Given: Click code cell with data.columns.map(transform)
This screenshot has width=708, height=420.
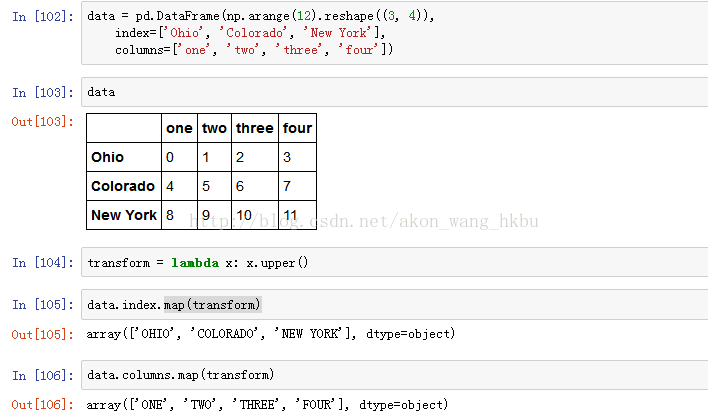Looking at the screenshot, I should click(395, 375).
